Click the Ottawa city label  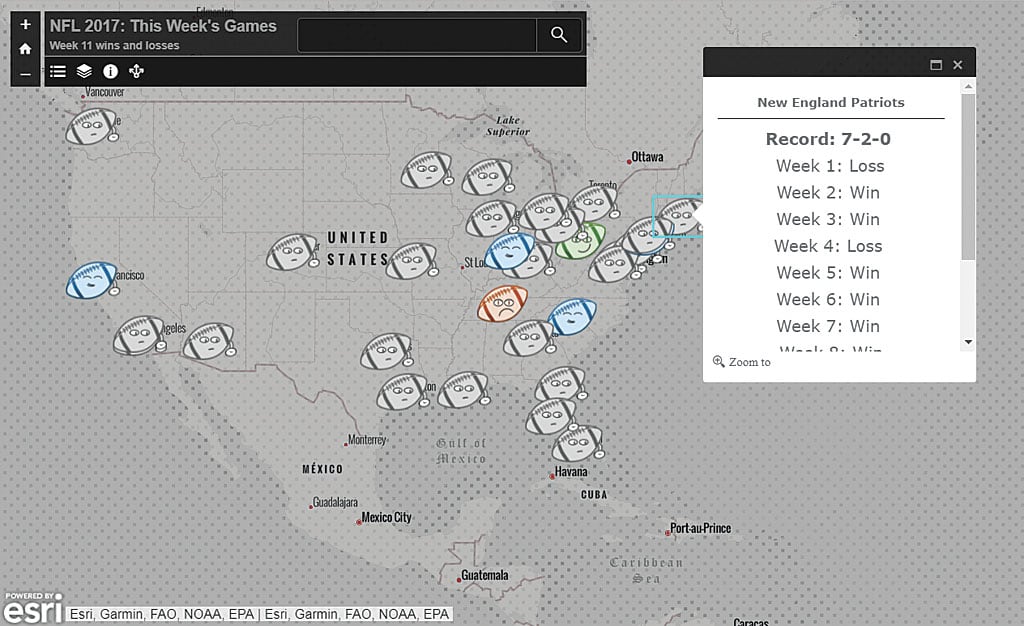(647, 157)
